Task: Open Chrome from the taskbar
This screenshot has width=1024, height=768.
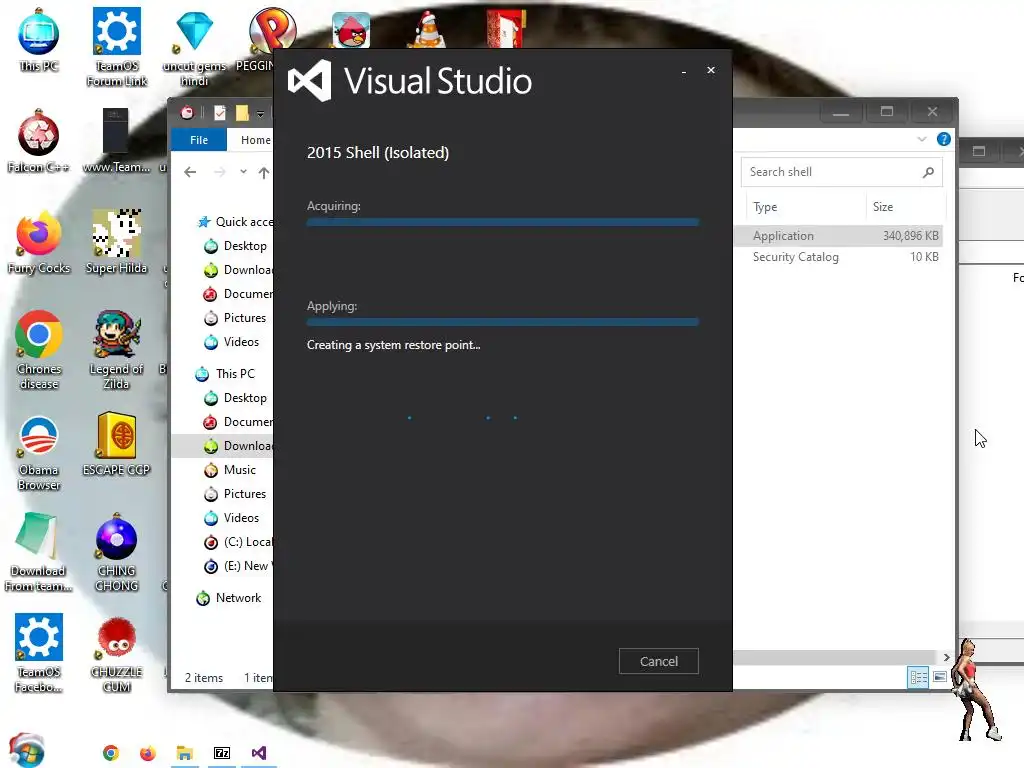Action: tap(111, 753)
